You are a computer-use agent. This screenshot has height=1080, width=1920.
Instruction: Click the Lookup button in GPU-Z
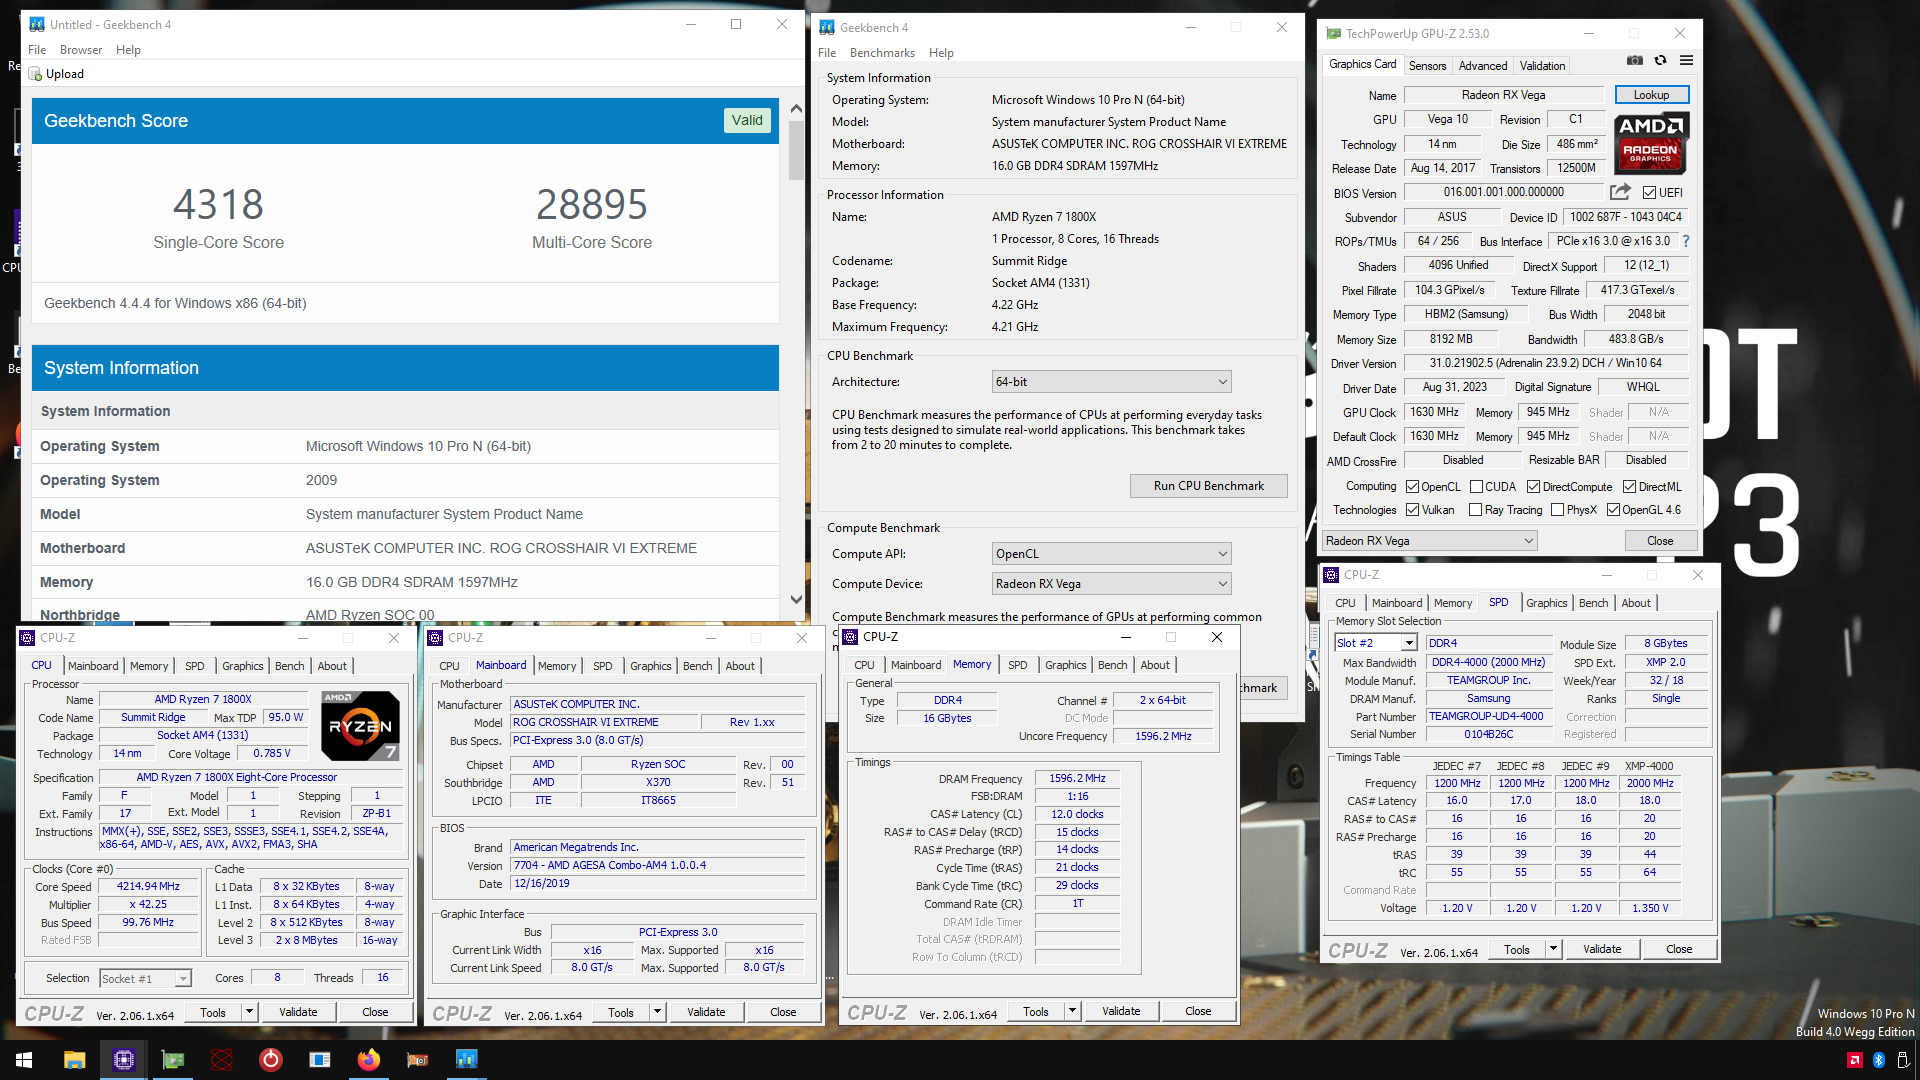(1651, 95)
